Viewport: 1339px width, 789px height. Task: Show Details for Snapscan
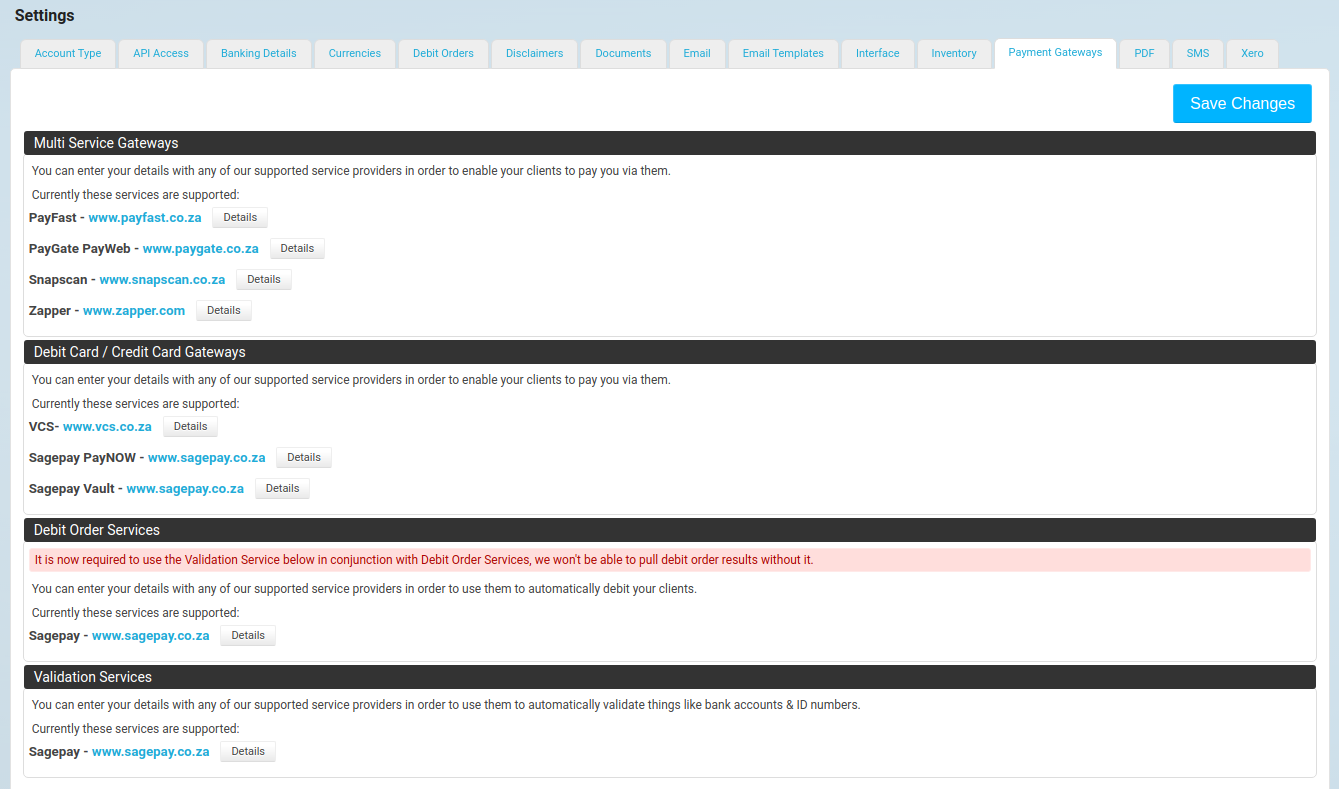click(264, 279)
